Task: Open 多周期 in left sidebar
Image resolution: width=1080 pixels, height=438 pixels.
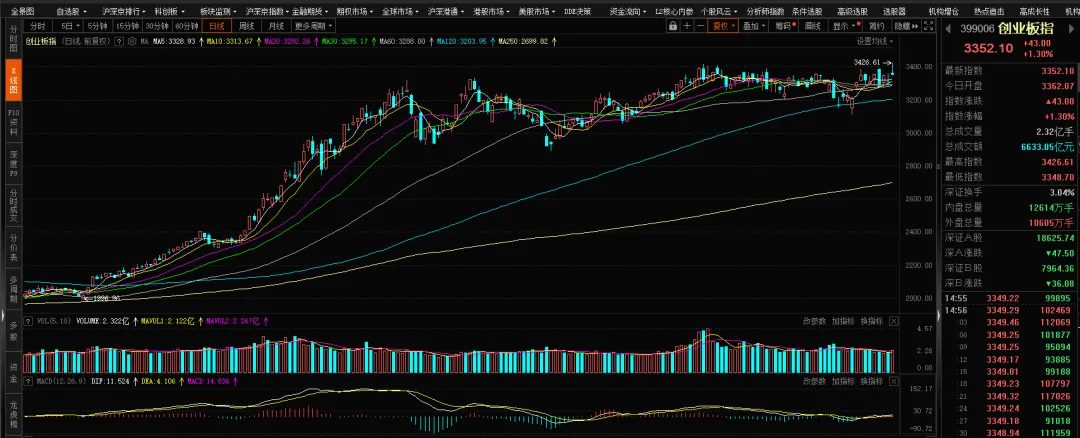Action: click(12, 288)
